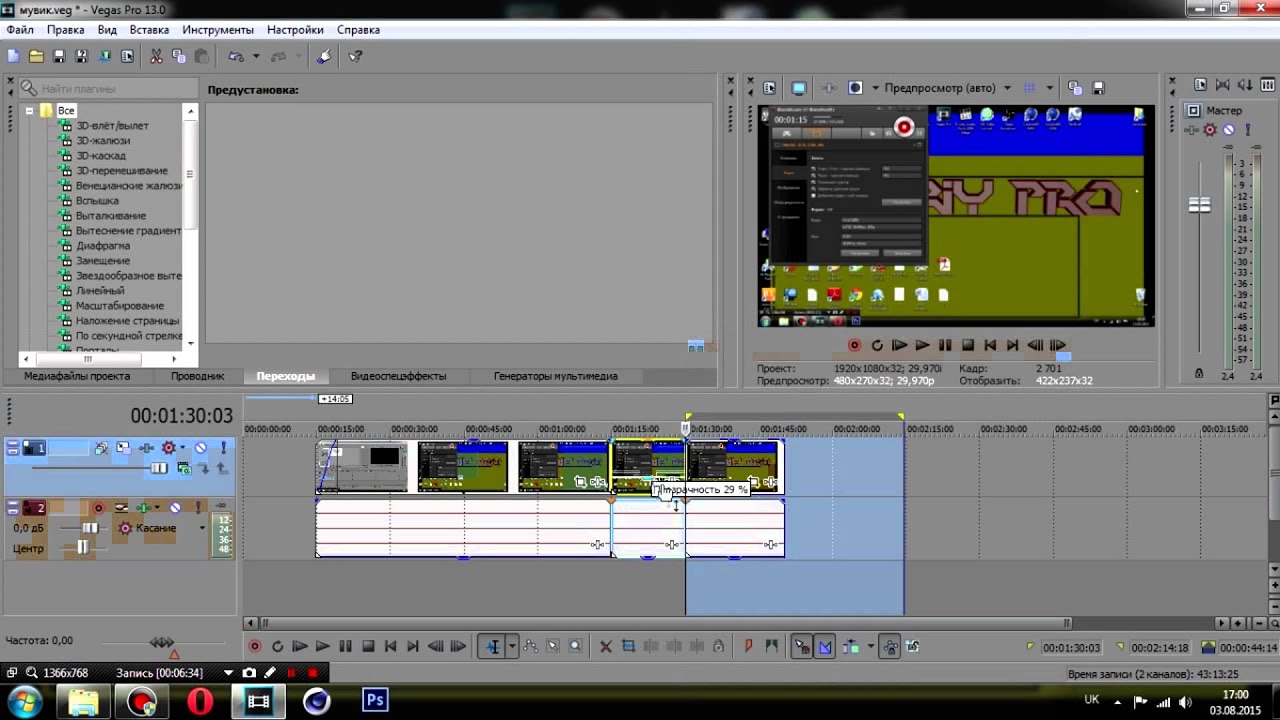This screenshot has height=720, width=1280.
Task: Paste using the clipboard toolbar icon
Action: (x=201, y=57)
